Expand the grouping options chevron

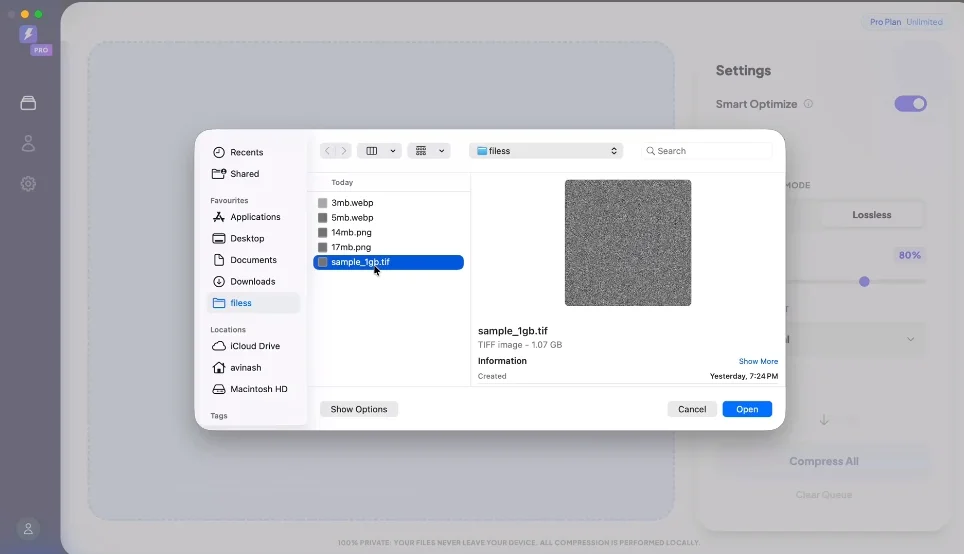[441, 151]
